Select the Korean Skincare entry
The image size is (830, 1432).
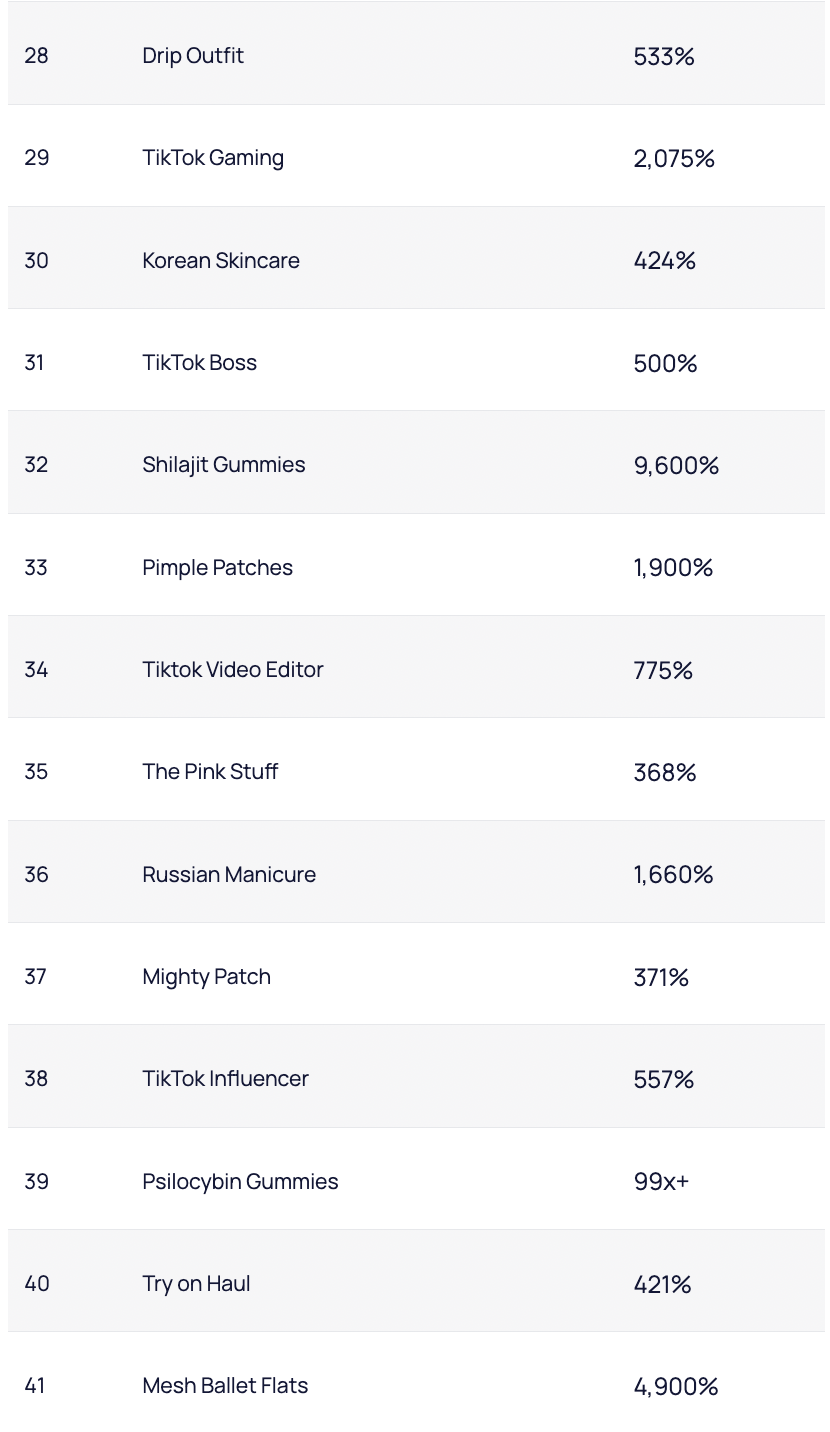(x=221, y=260)
